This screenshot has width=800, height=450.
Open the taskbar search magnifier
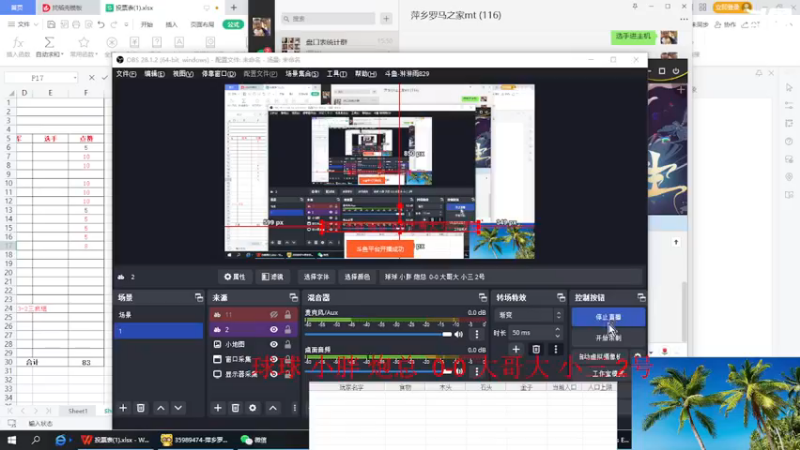36,440
